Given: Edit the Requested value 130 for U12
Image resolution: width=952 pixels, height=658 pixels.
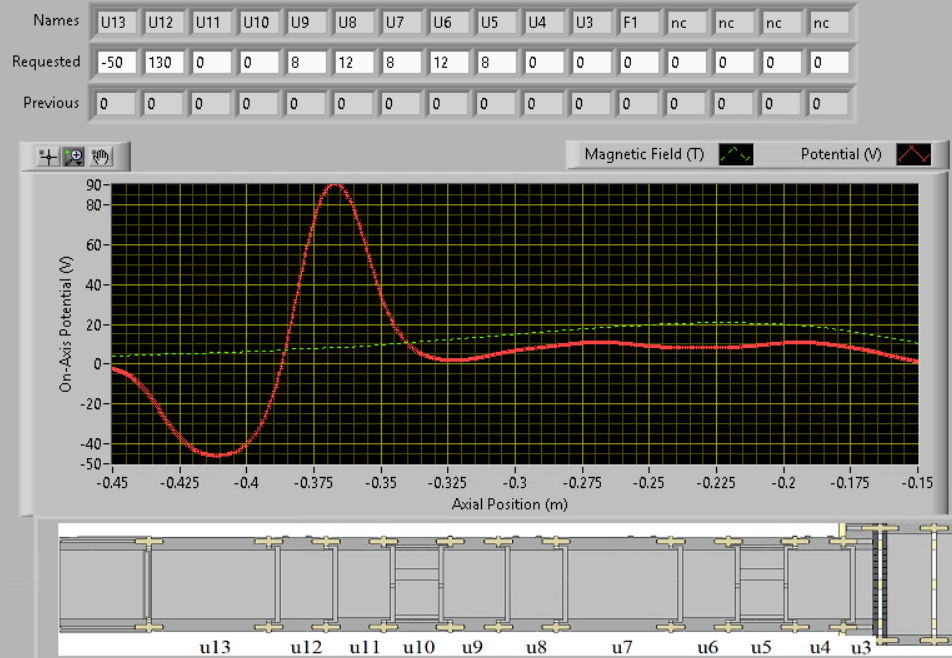Looking at the screenshot, I should tap(164, 62).
